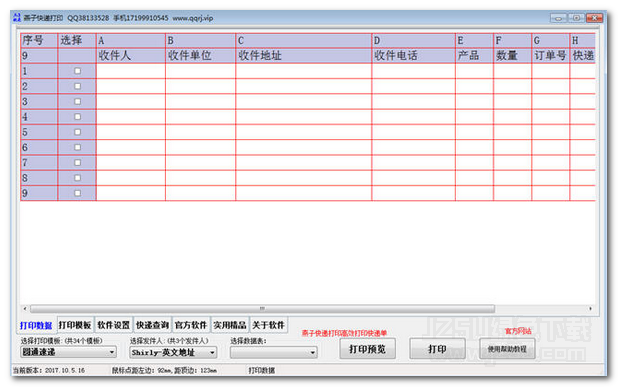
Task: Select the 收件电话 column header
Action: coord(413,56)
